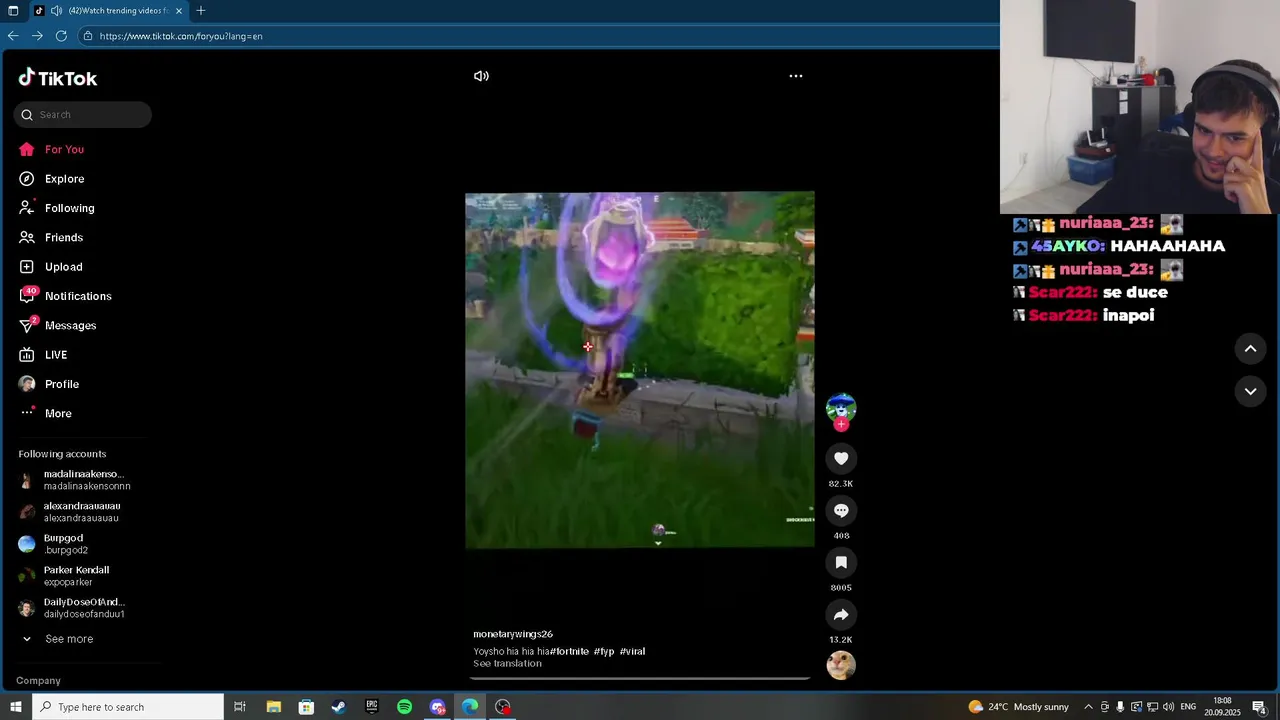
Task: Open the Friends page
Action: [x=63, y=237]
